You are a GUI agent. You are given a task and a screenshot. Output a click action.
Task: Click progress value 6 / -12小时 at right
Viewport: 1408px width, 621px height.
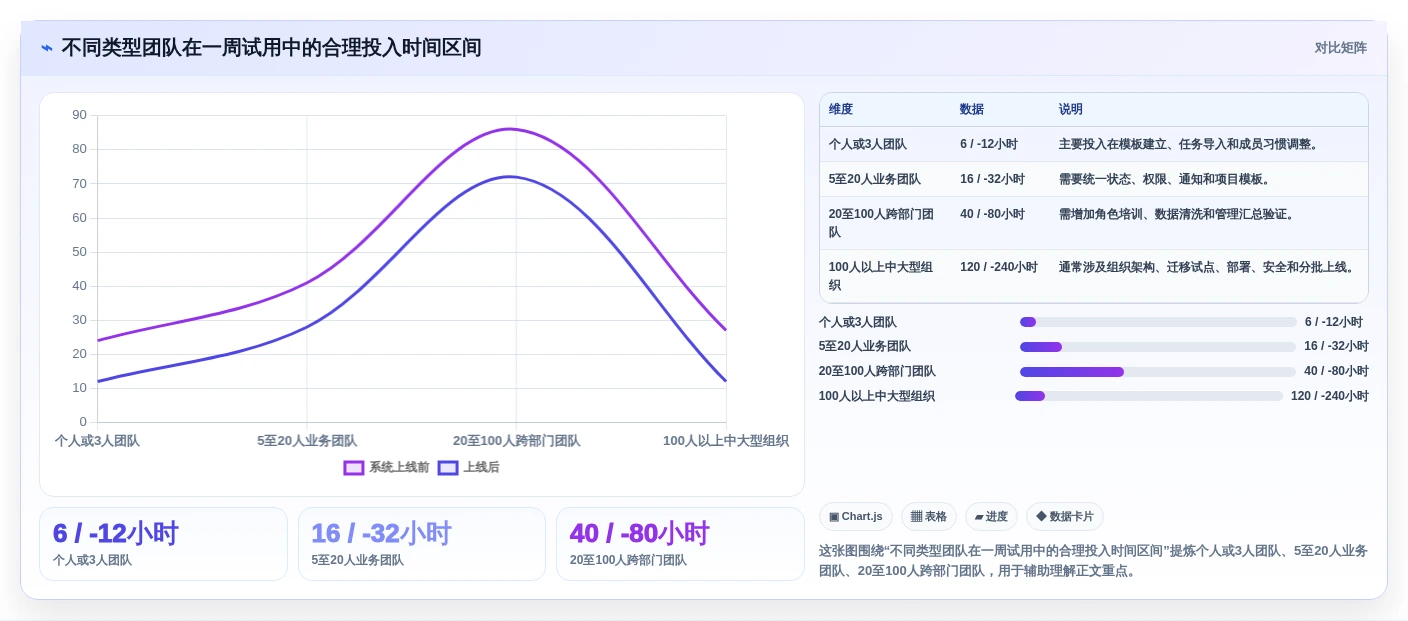(1334, 322)
